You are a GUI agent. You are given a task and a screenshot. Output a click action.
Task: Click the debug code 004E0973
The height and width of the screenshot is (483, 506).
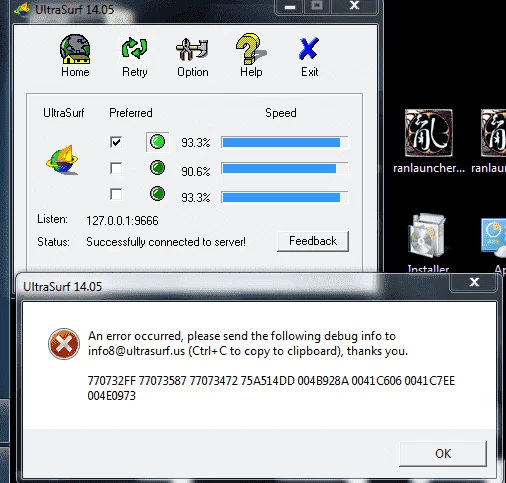coord(112,396)
